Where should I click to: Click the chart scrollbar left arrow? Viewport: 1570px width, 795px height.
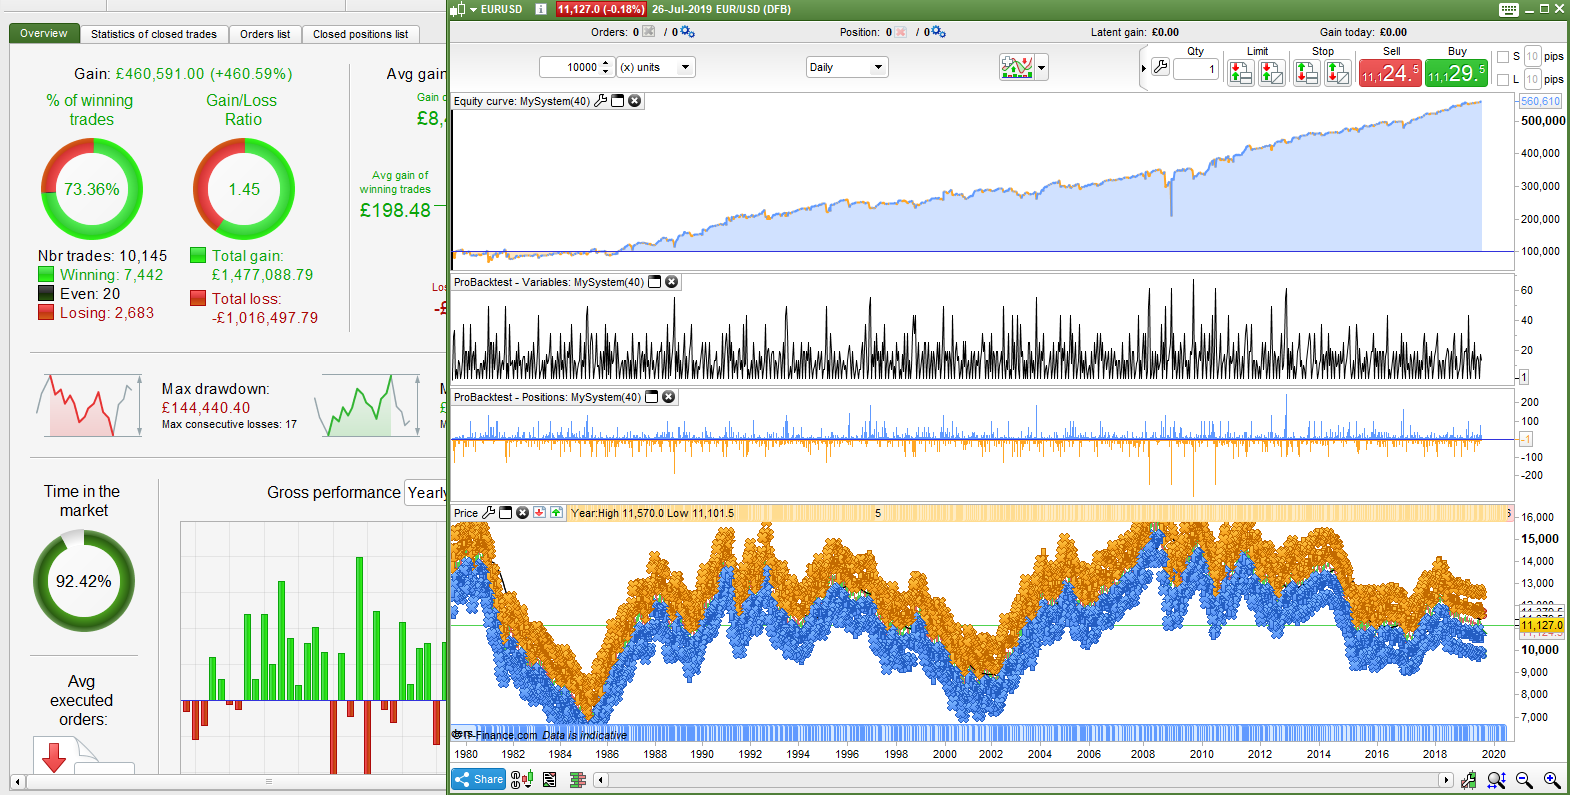[x=600, y=780]
